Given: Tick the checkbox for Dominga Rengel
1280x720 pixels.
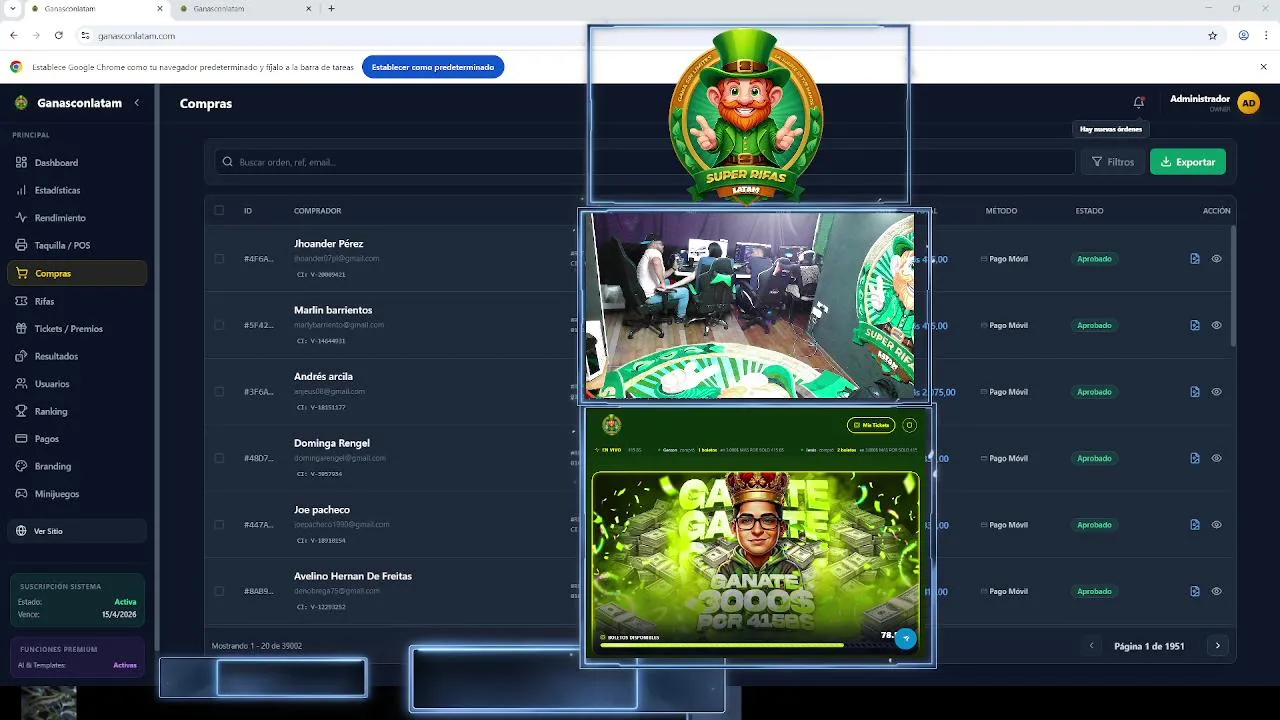Looking at the screenshot, I should [x=219, y=458].
